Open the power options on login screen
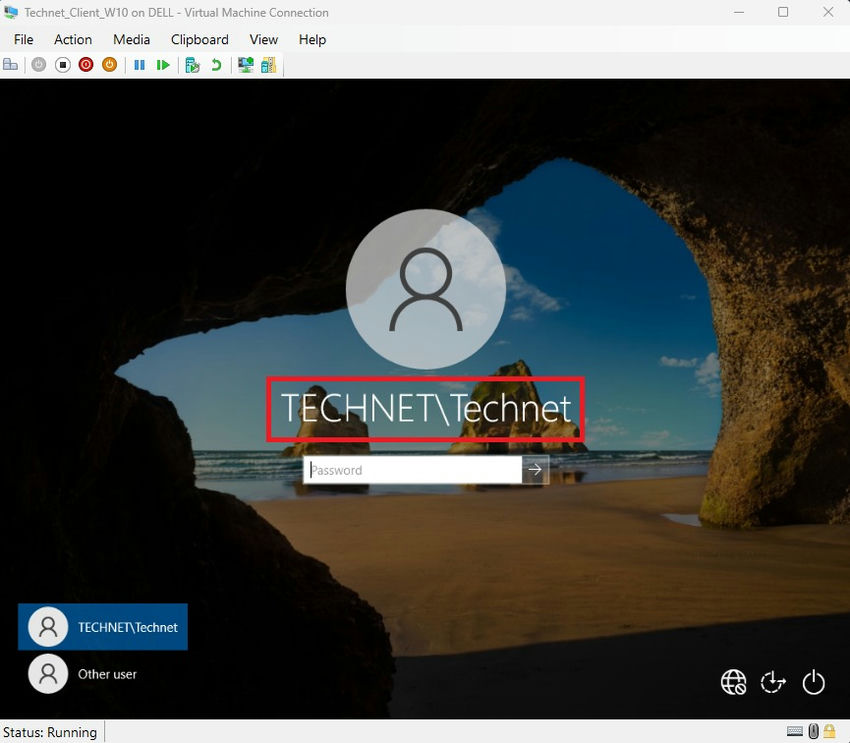Viewport: 850px width, 743px height. 814,682
